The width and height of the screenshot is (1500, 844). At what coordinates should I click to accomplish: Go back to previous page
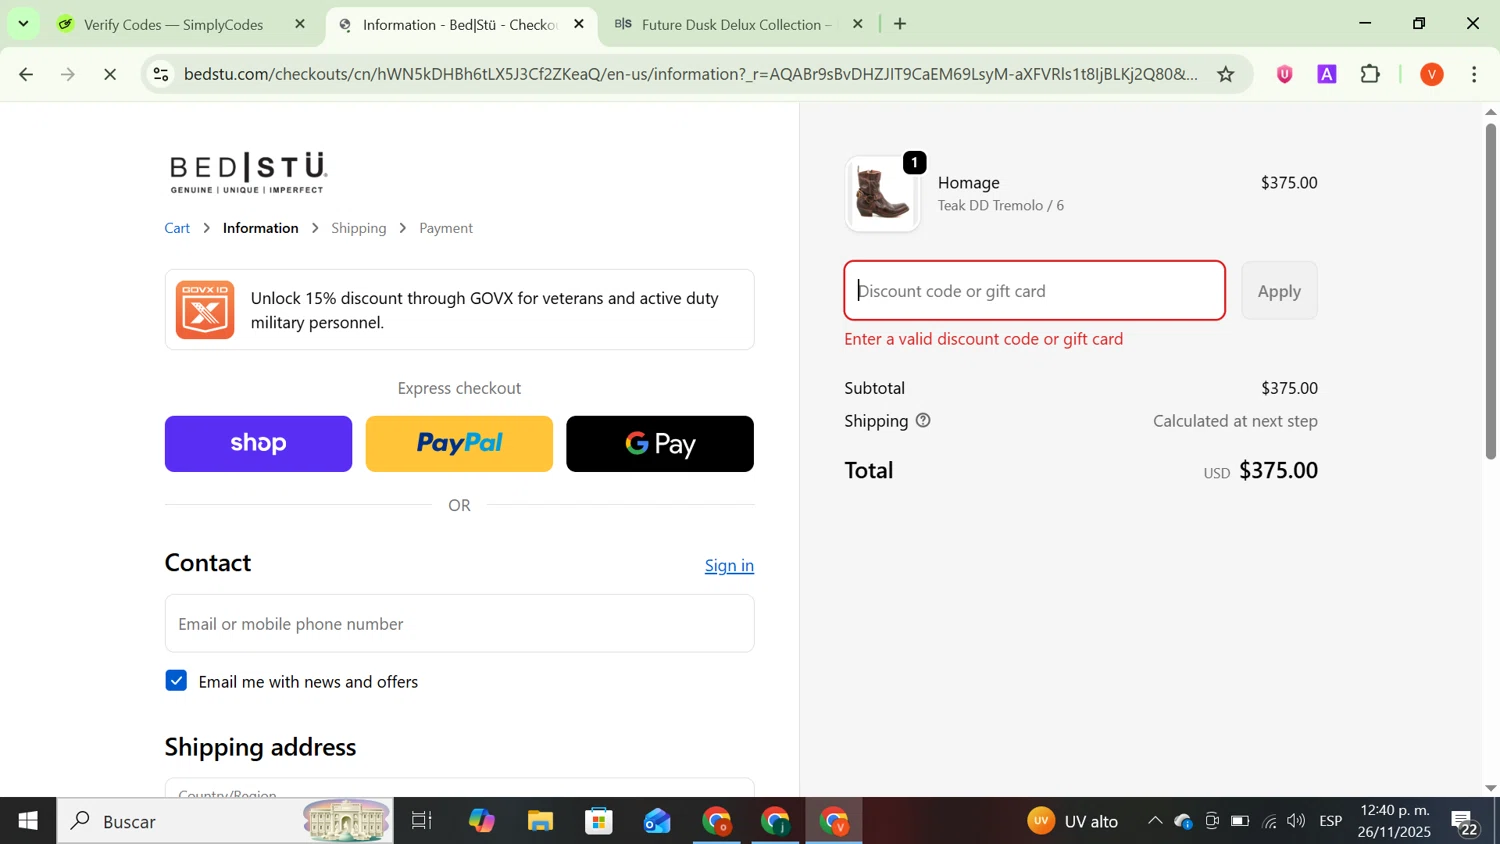26,74
